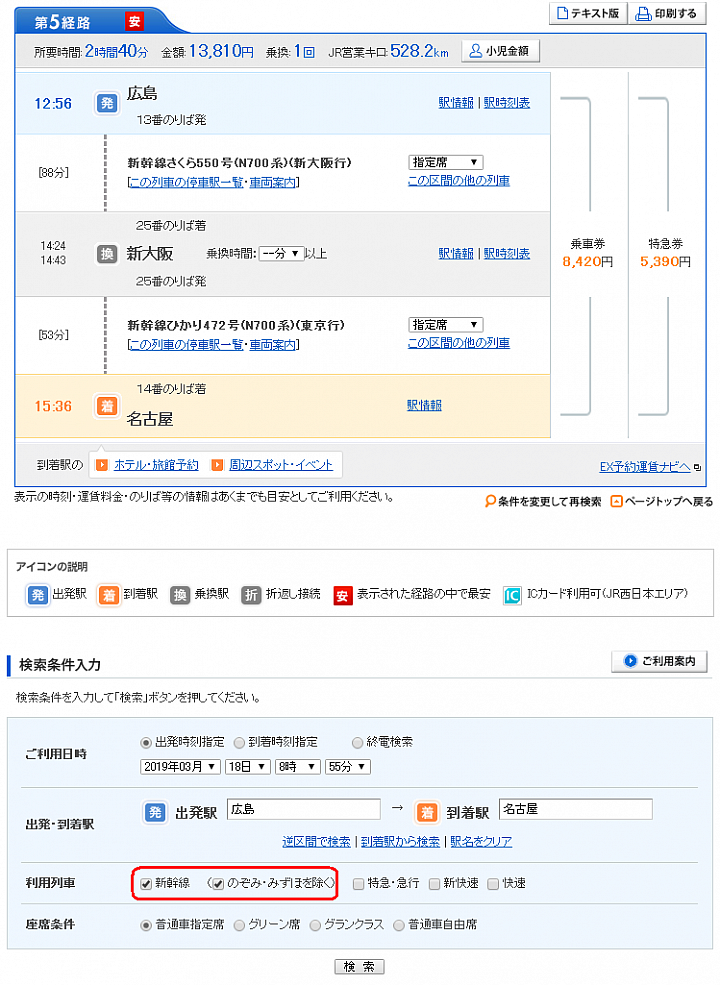
Task: Select 出発時刻指定 radio button
Action: pyautogui.click(x=146, y=743)
